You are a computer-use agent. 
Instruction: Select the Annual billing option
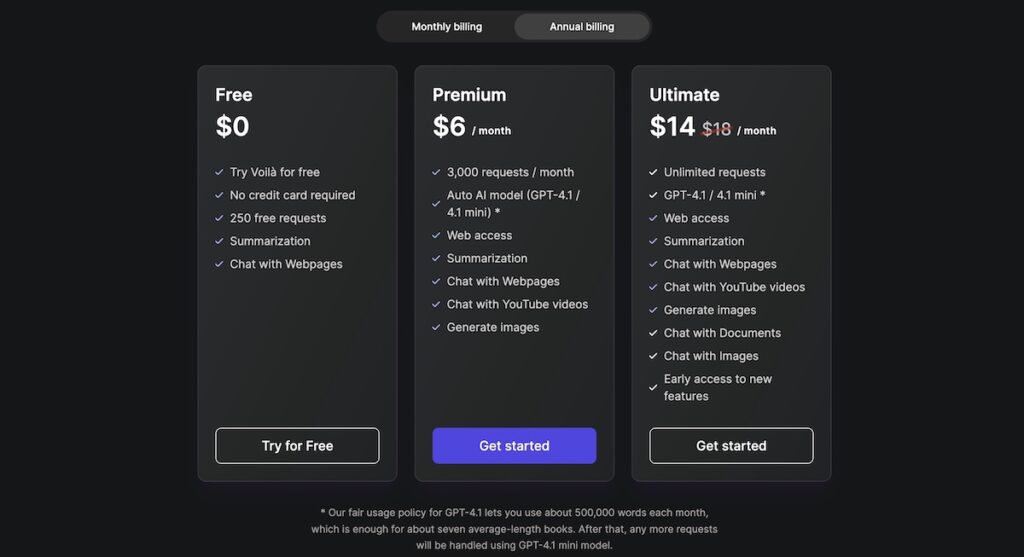coord(581,27)
